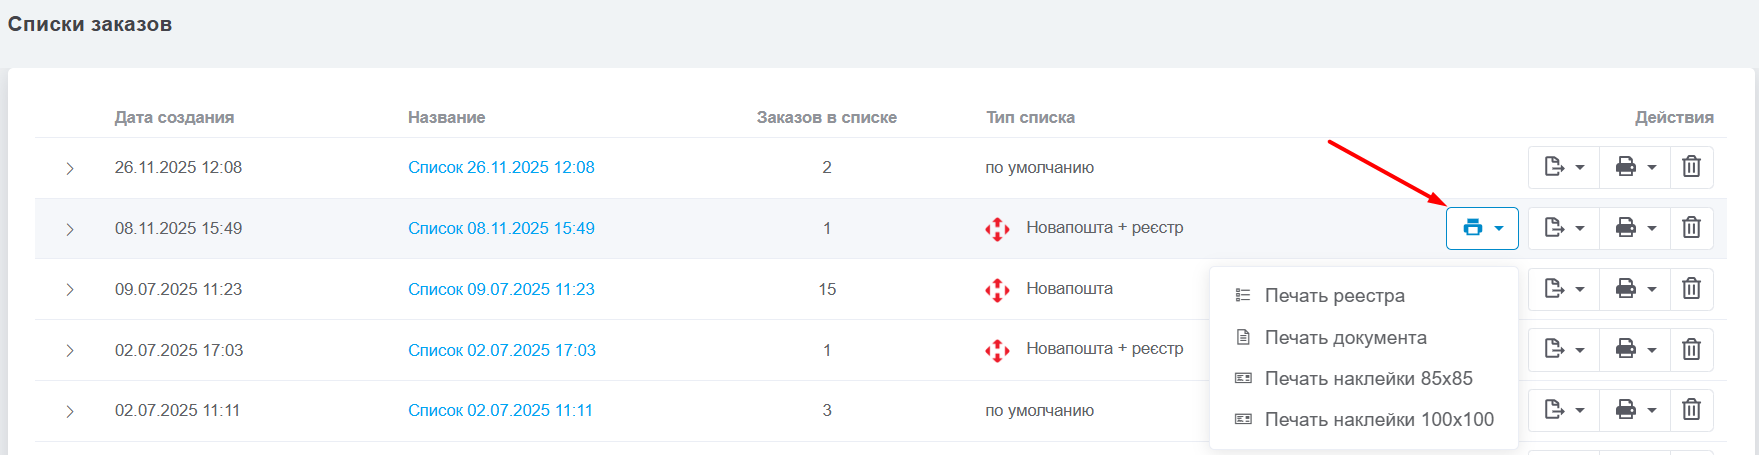Delete the list dated 26.11.2025 12:08
The height and width of the screenshot is (455, 1759).
1691,167
